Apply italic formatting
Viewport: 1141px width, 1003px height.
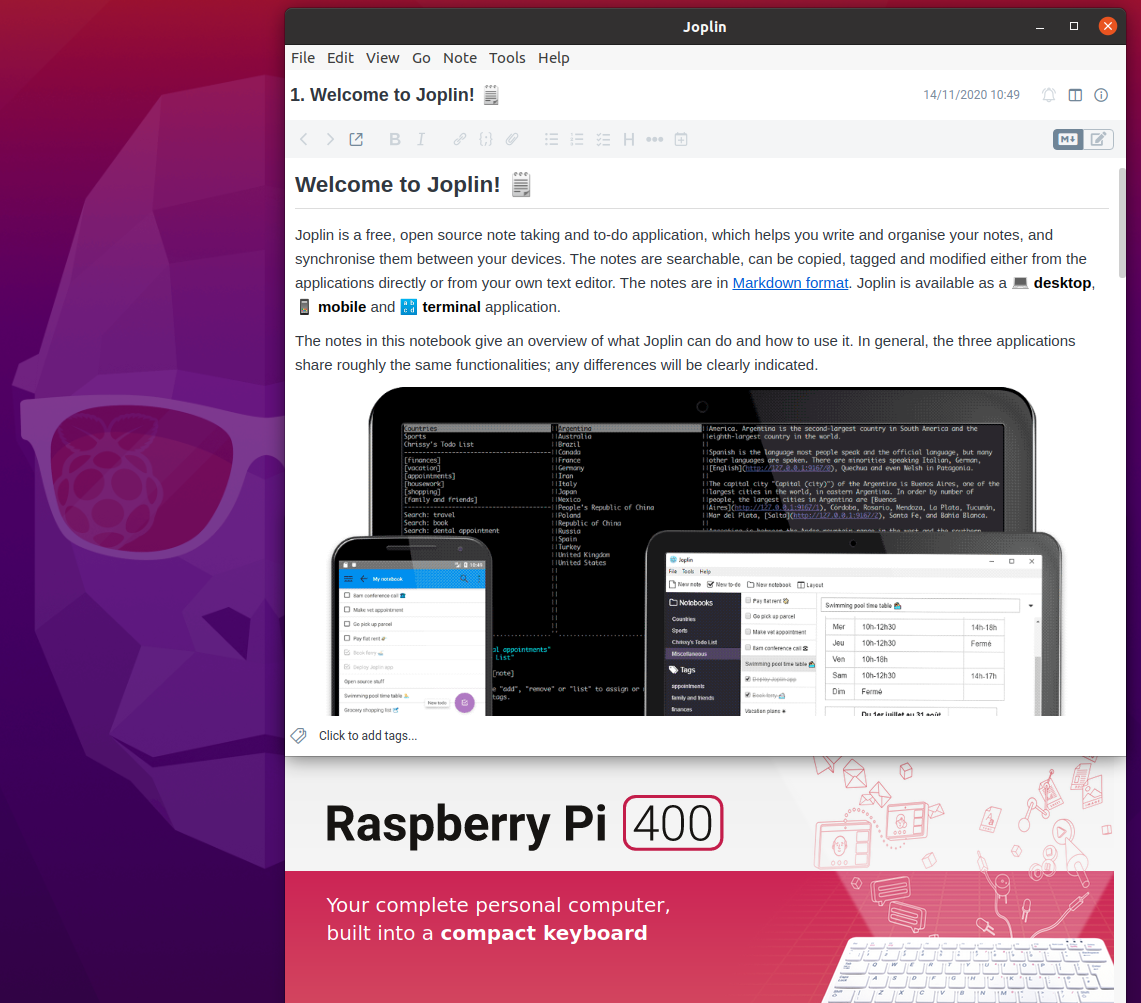pyautogui.click(x=421, y=139)
